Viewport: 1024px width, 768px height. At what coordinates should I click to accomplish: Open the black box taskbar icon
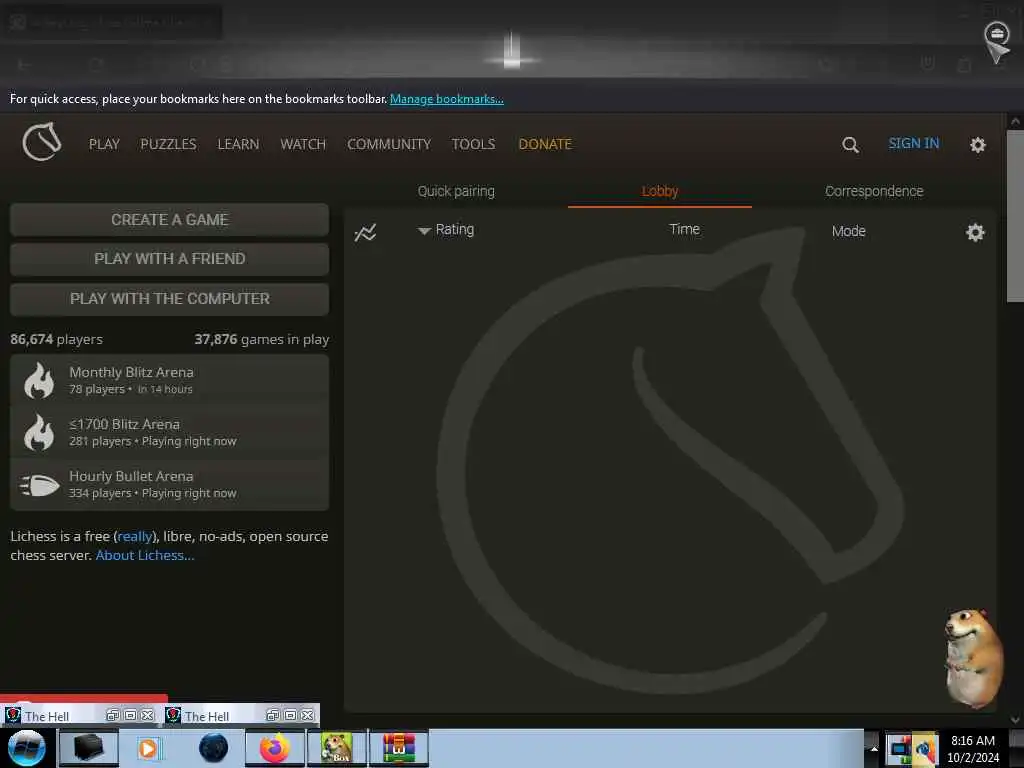tap(89, 748)
